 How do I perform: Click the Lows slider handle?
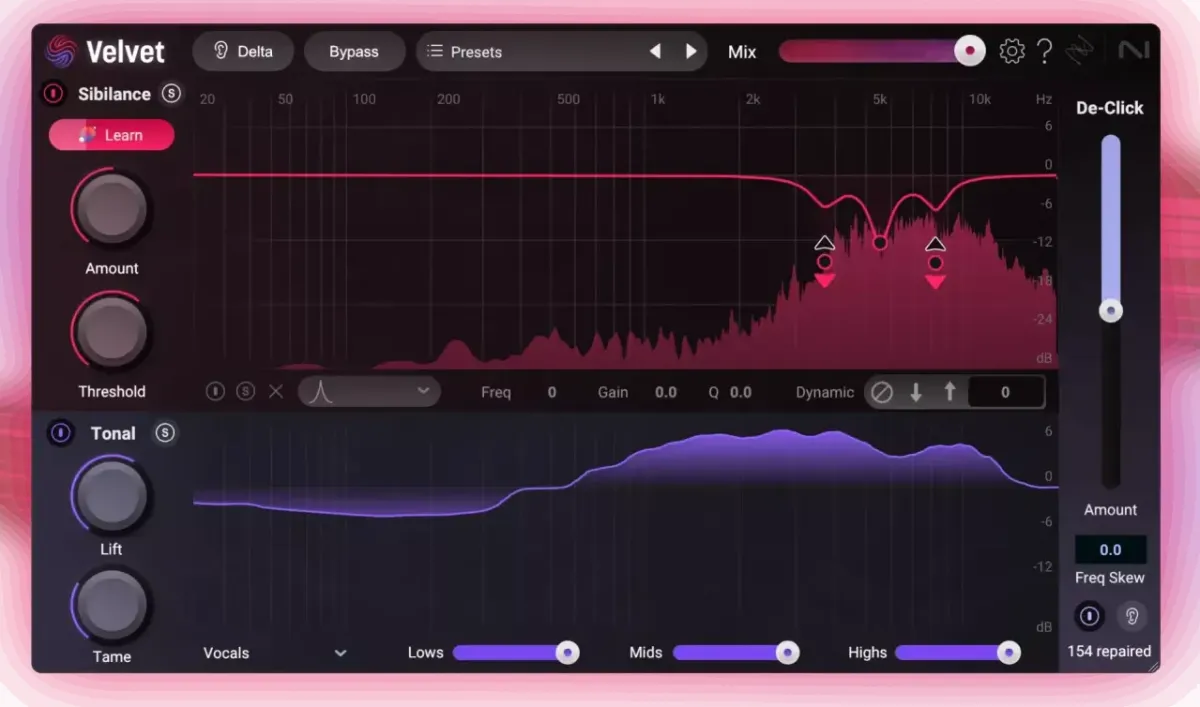coord(567,653)
